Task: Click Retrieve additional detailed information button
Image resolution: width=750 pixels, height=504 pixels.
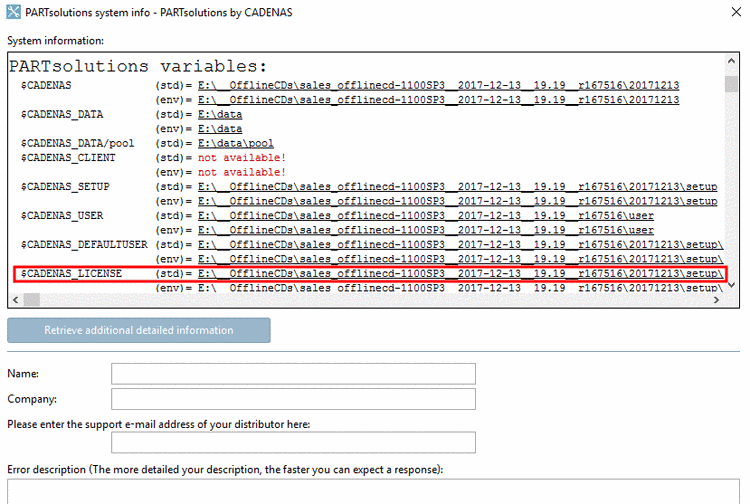Action: coord(139,330)
